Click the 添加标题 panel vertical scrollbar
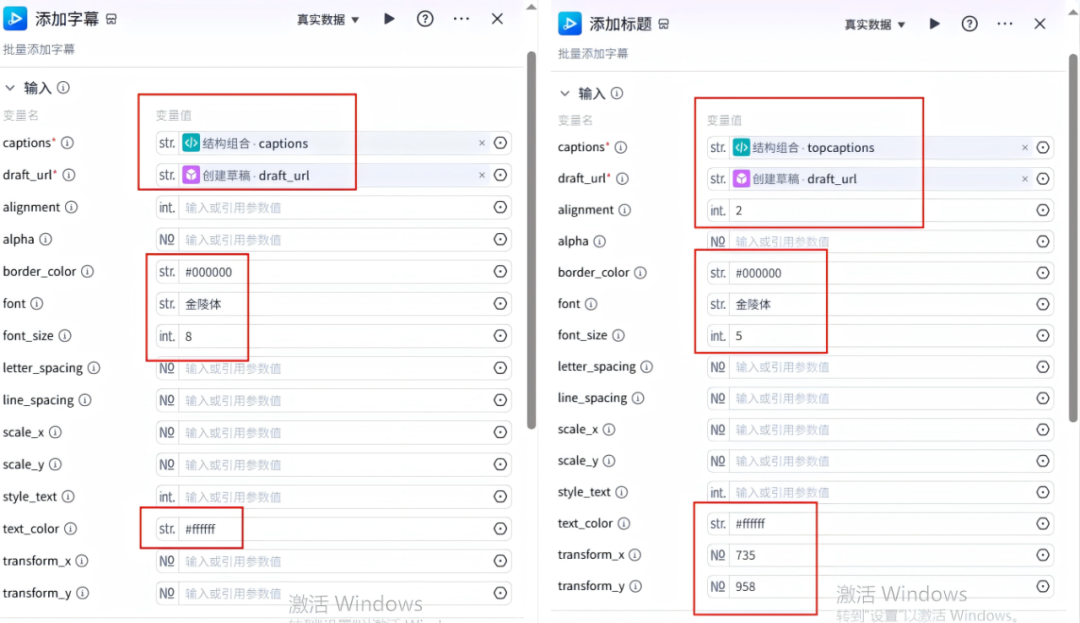The height and width of the screenshot is (623, 1080). (1074, 237)
